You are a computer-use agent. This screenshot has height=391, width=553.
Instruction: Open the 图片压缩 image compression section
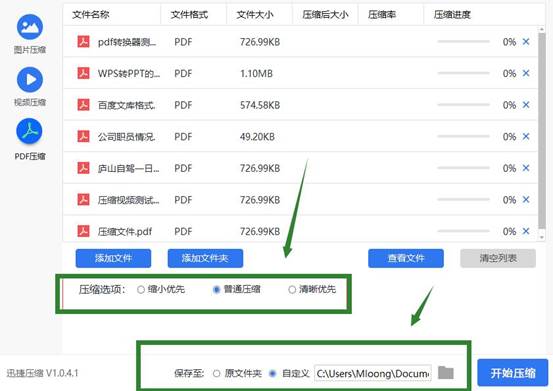pyautogui.click(x=30, y=27)
